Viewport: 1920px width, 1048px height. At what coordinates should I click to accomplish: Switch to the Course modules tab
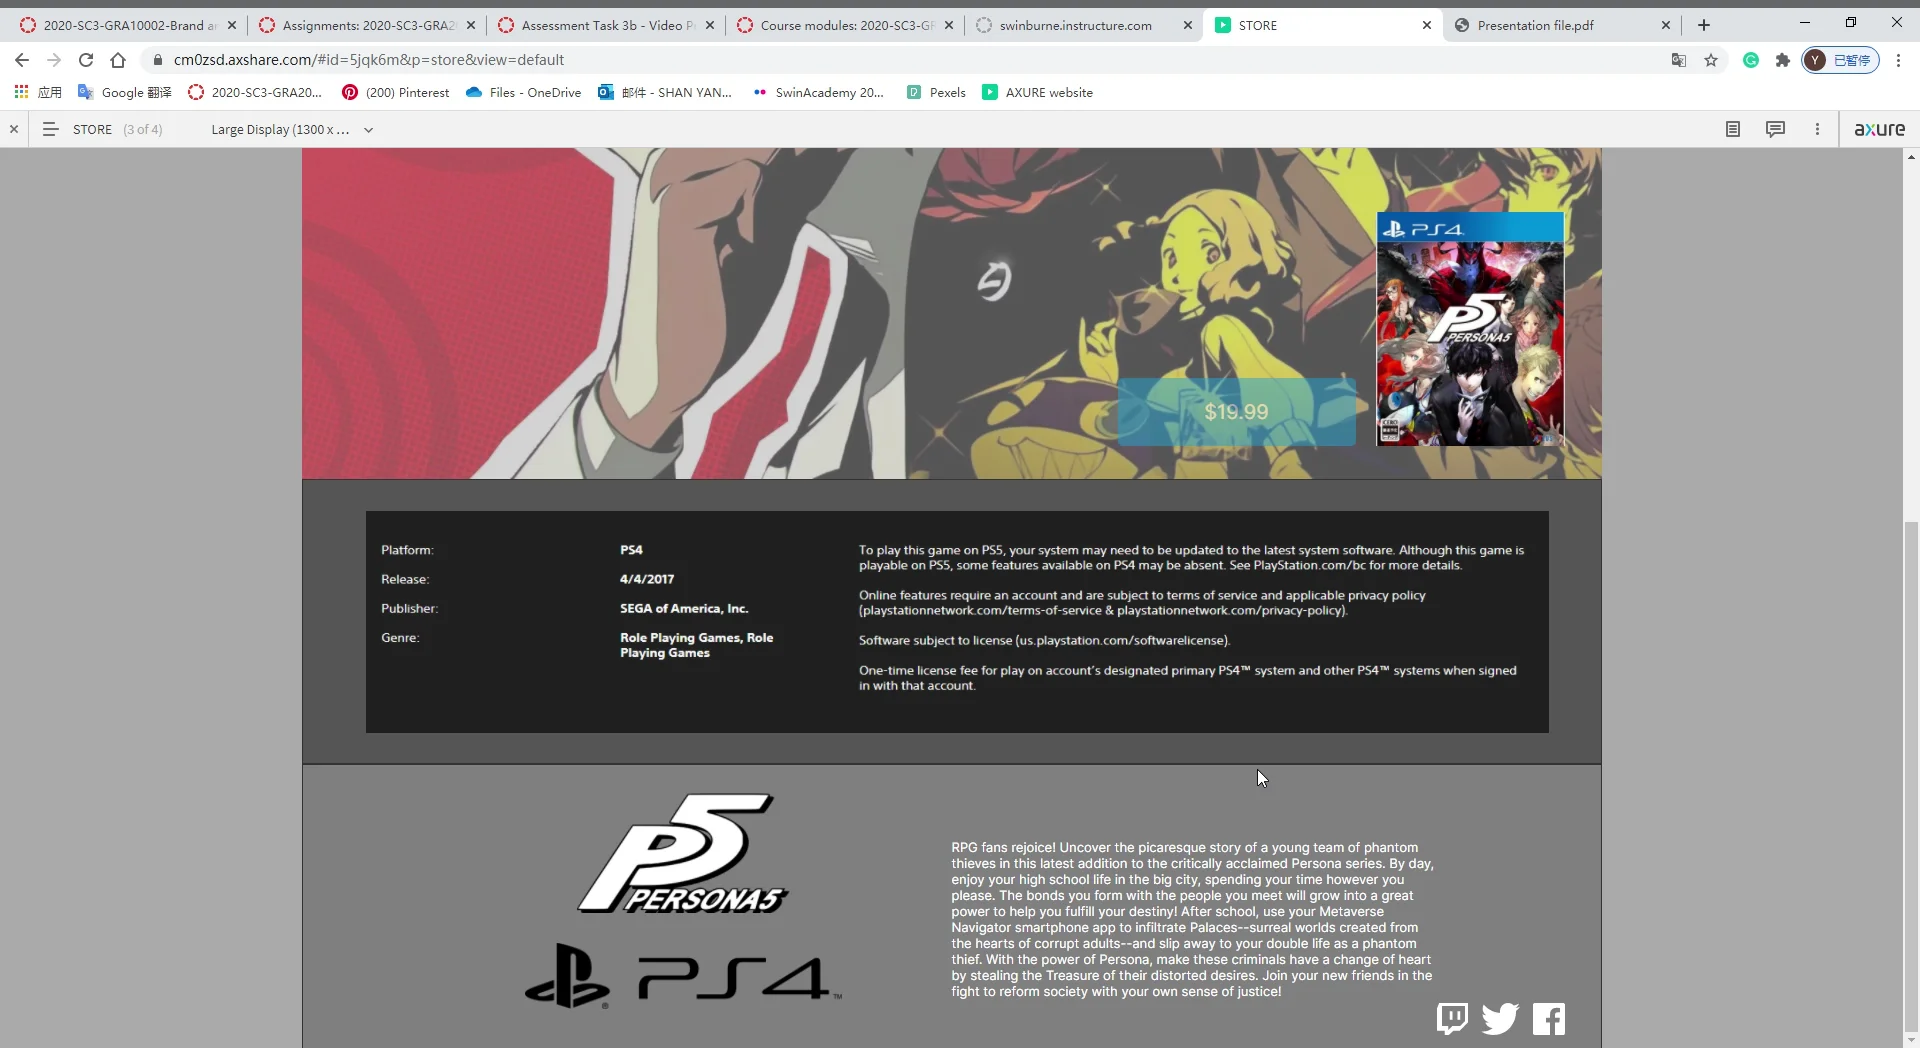(846, 25)
